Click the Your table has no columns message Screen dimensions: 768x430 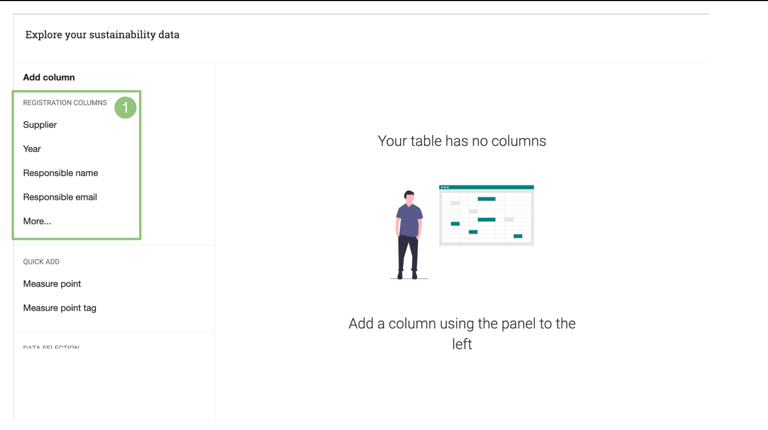click(x=462, y=141)
